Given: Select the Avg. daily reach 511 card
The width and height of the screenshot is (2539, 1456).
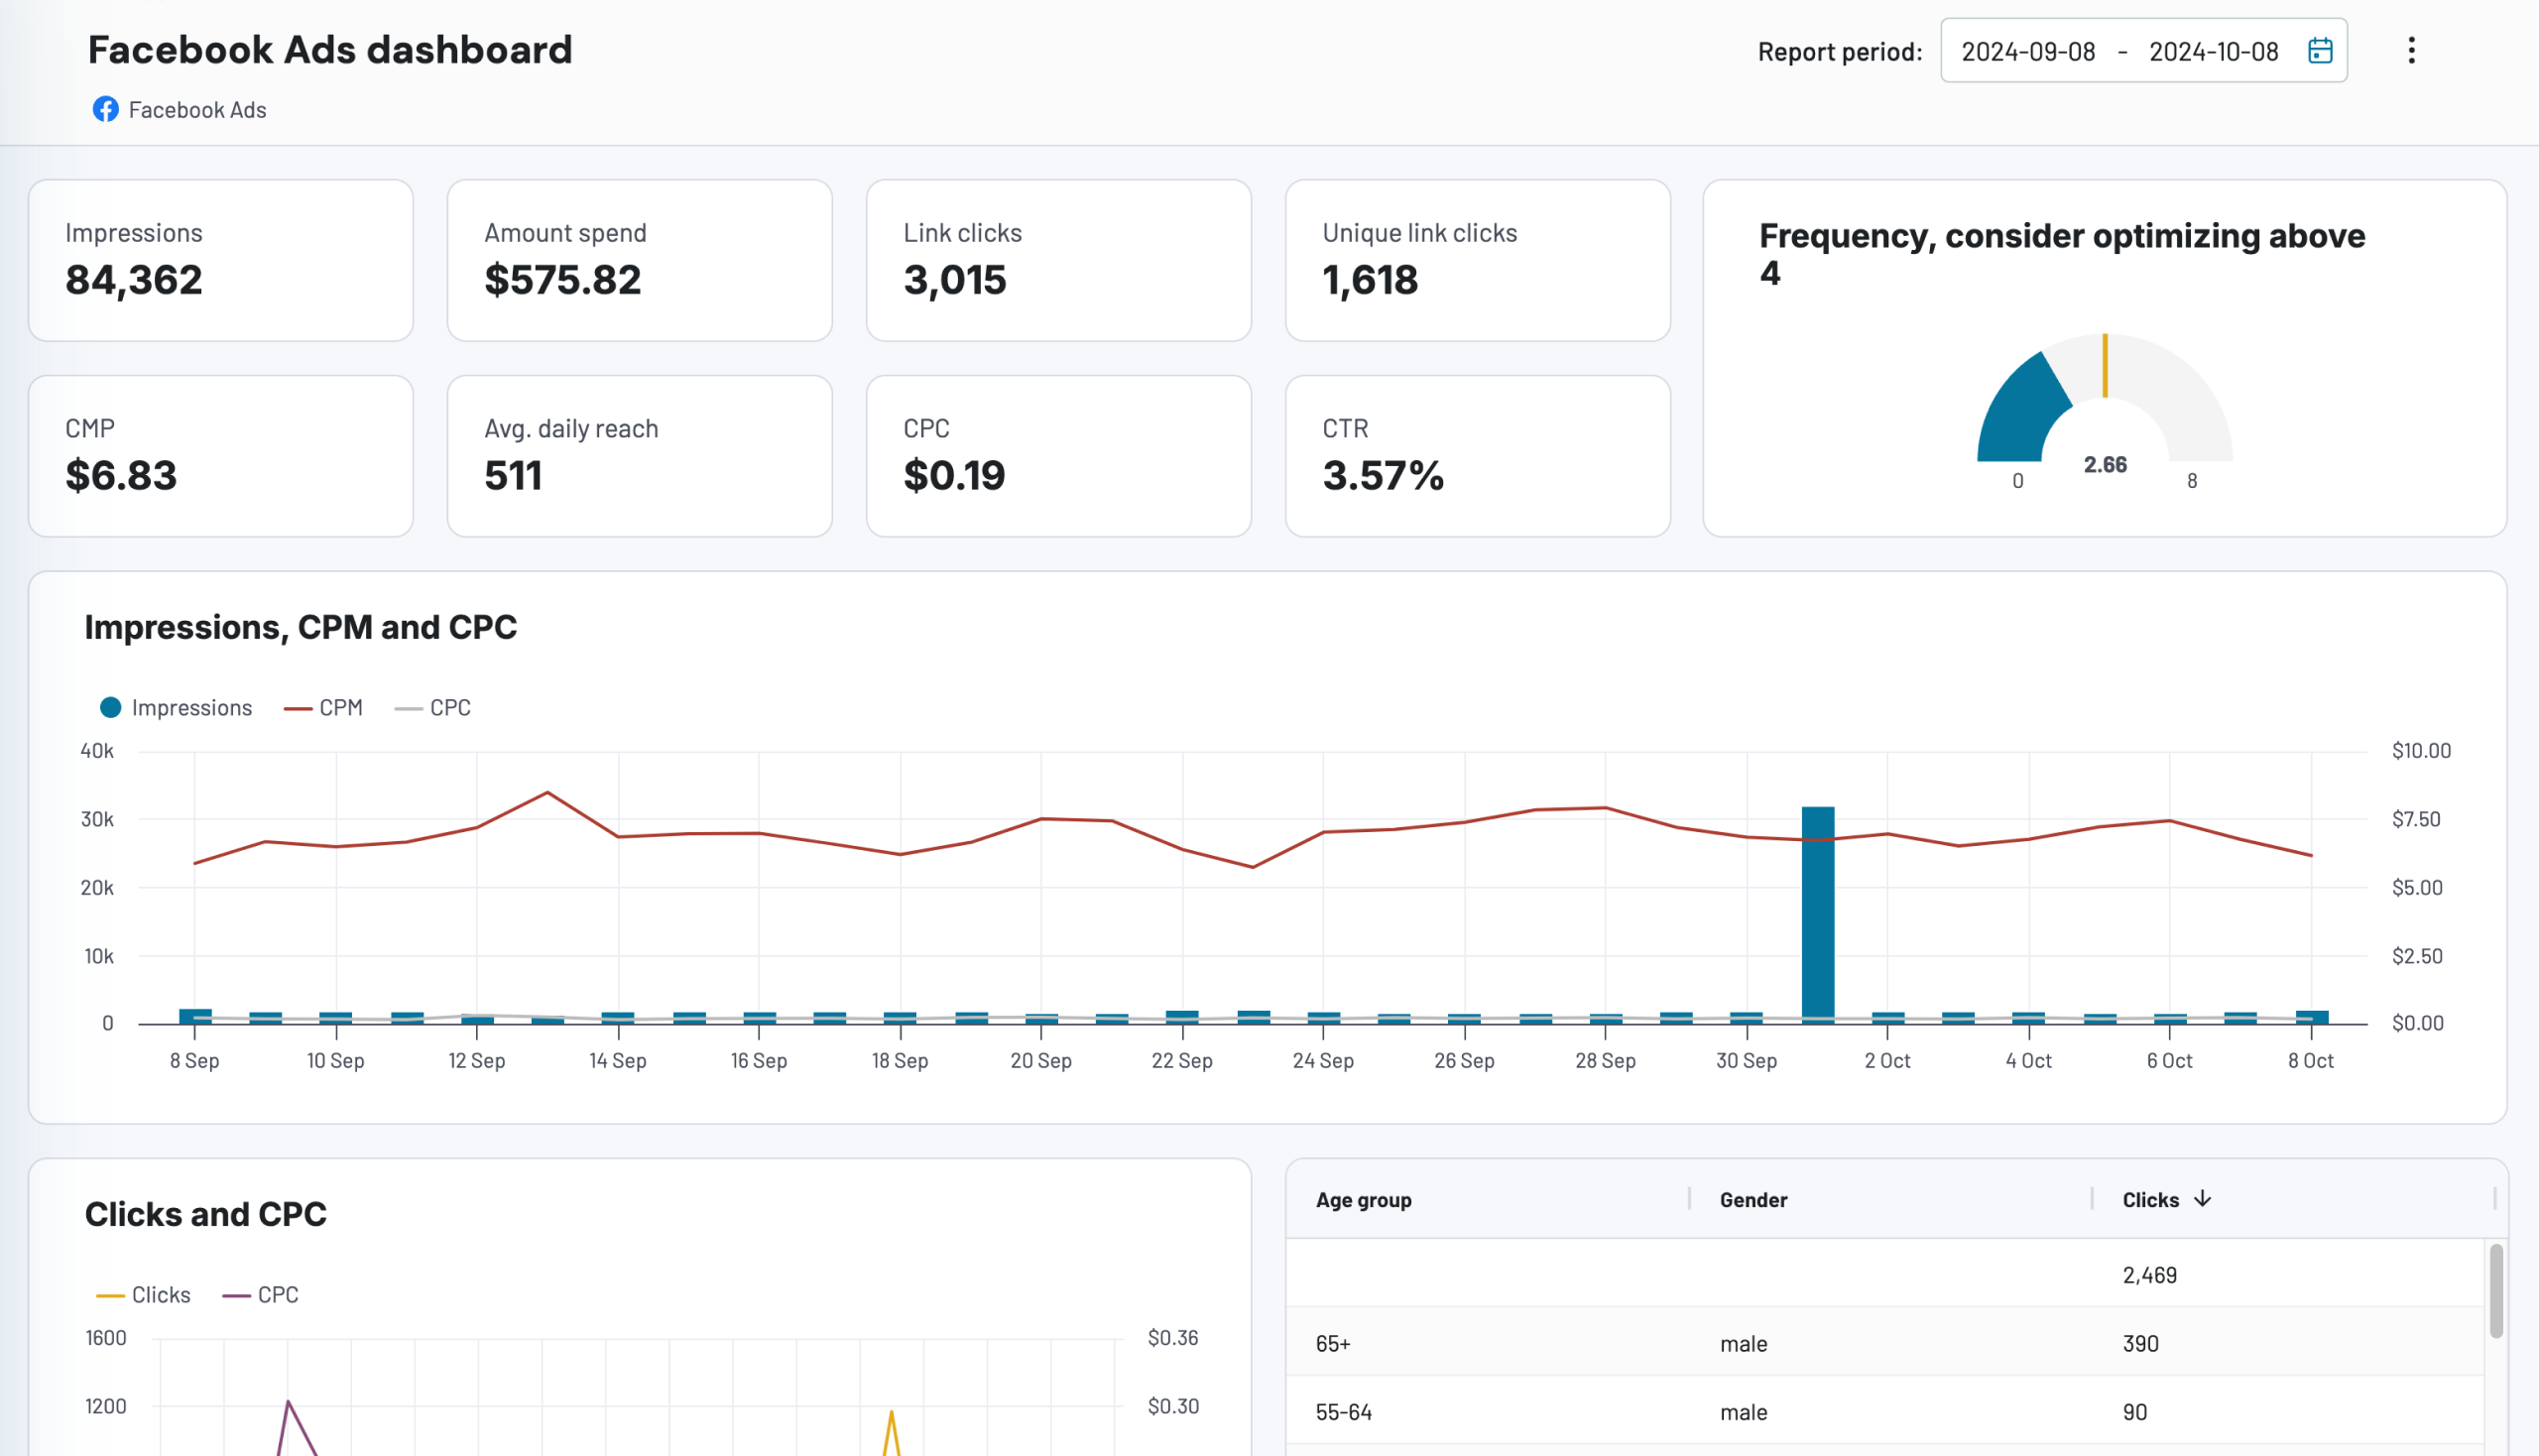Looking at the screenshot, I should (640, 456).
